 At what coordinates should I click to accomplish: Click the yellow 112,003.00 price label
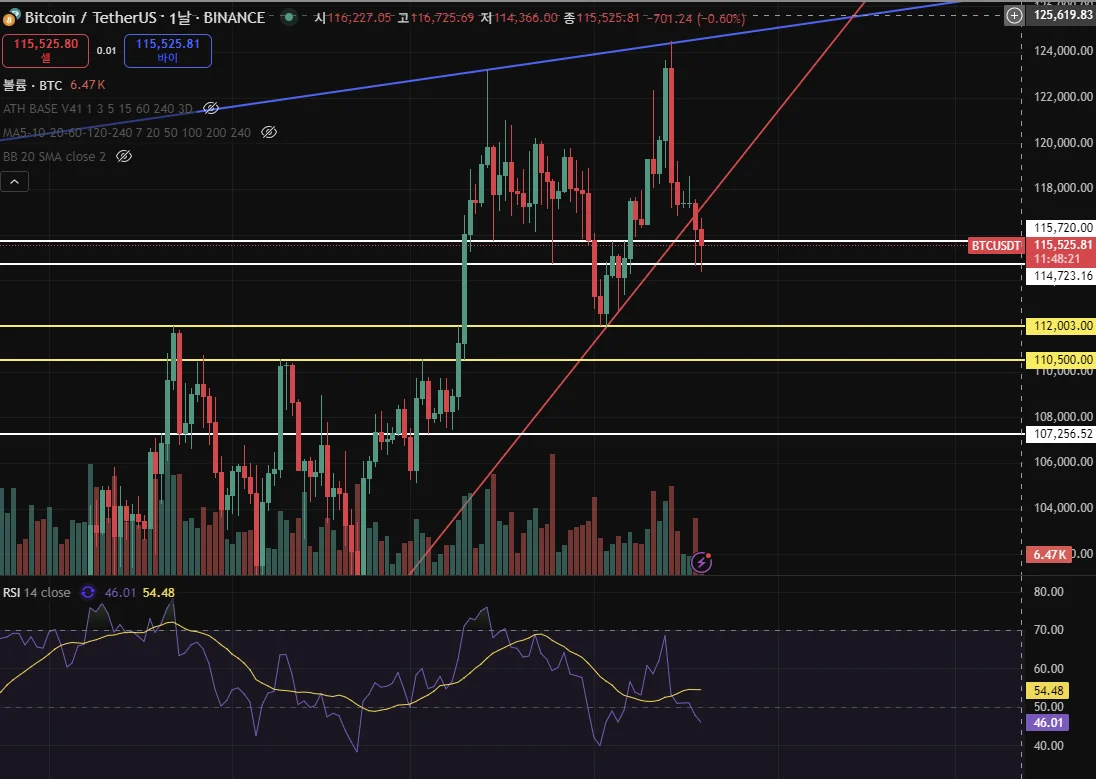point(1060,326)
